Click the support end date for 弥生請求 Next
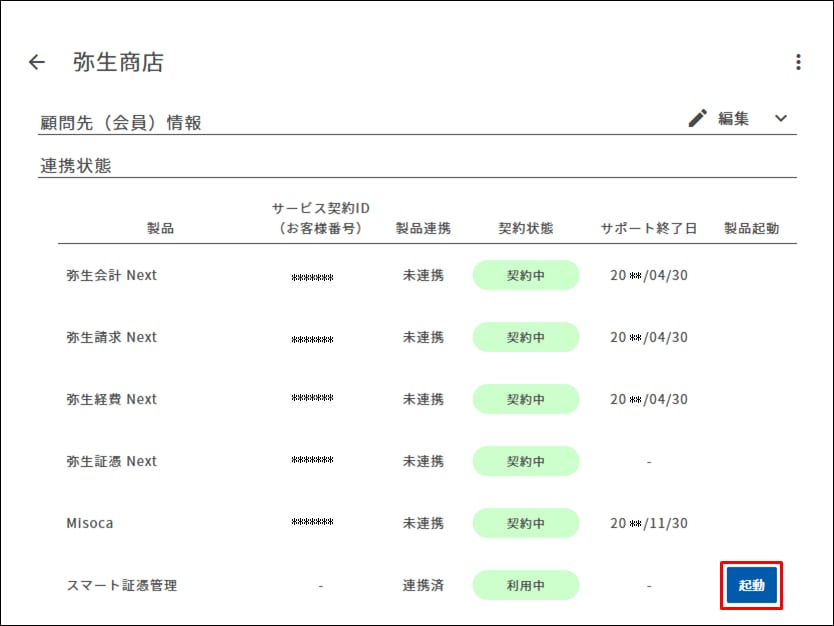The height and width of the screenshot is (626, 834). click(x=649, y=337)
